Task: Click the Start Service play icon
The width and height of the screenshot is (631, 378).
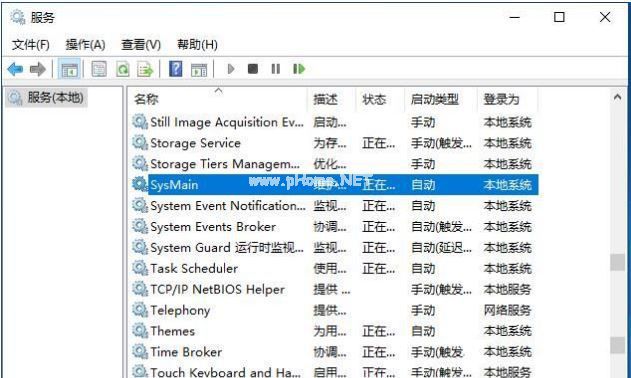Action: (231, 69)
